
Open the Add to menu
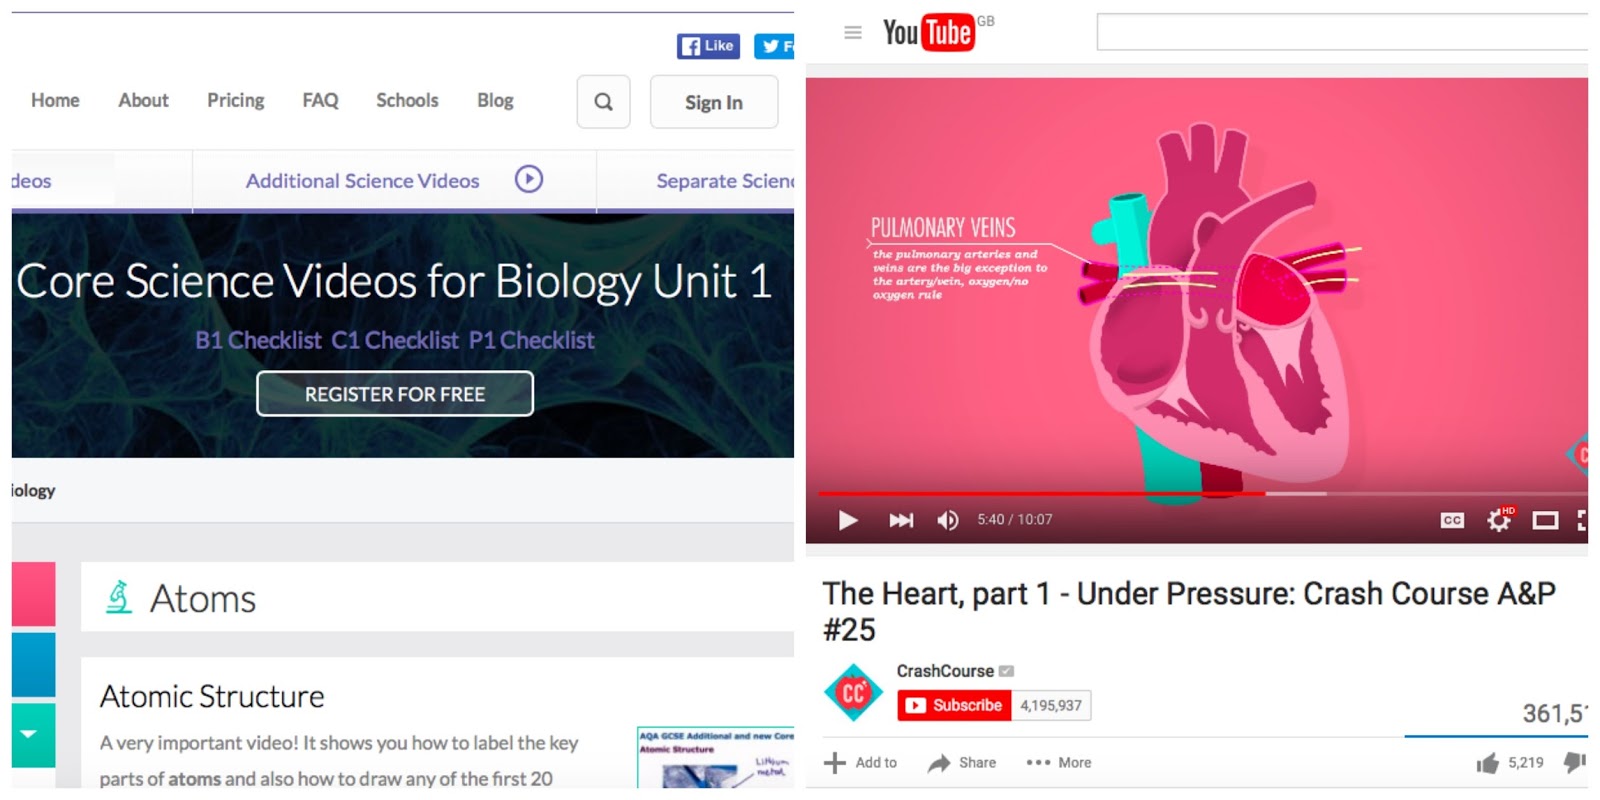pos(860,762)
